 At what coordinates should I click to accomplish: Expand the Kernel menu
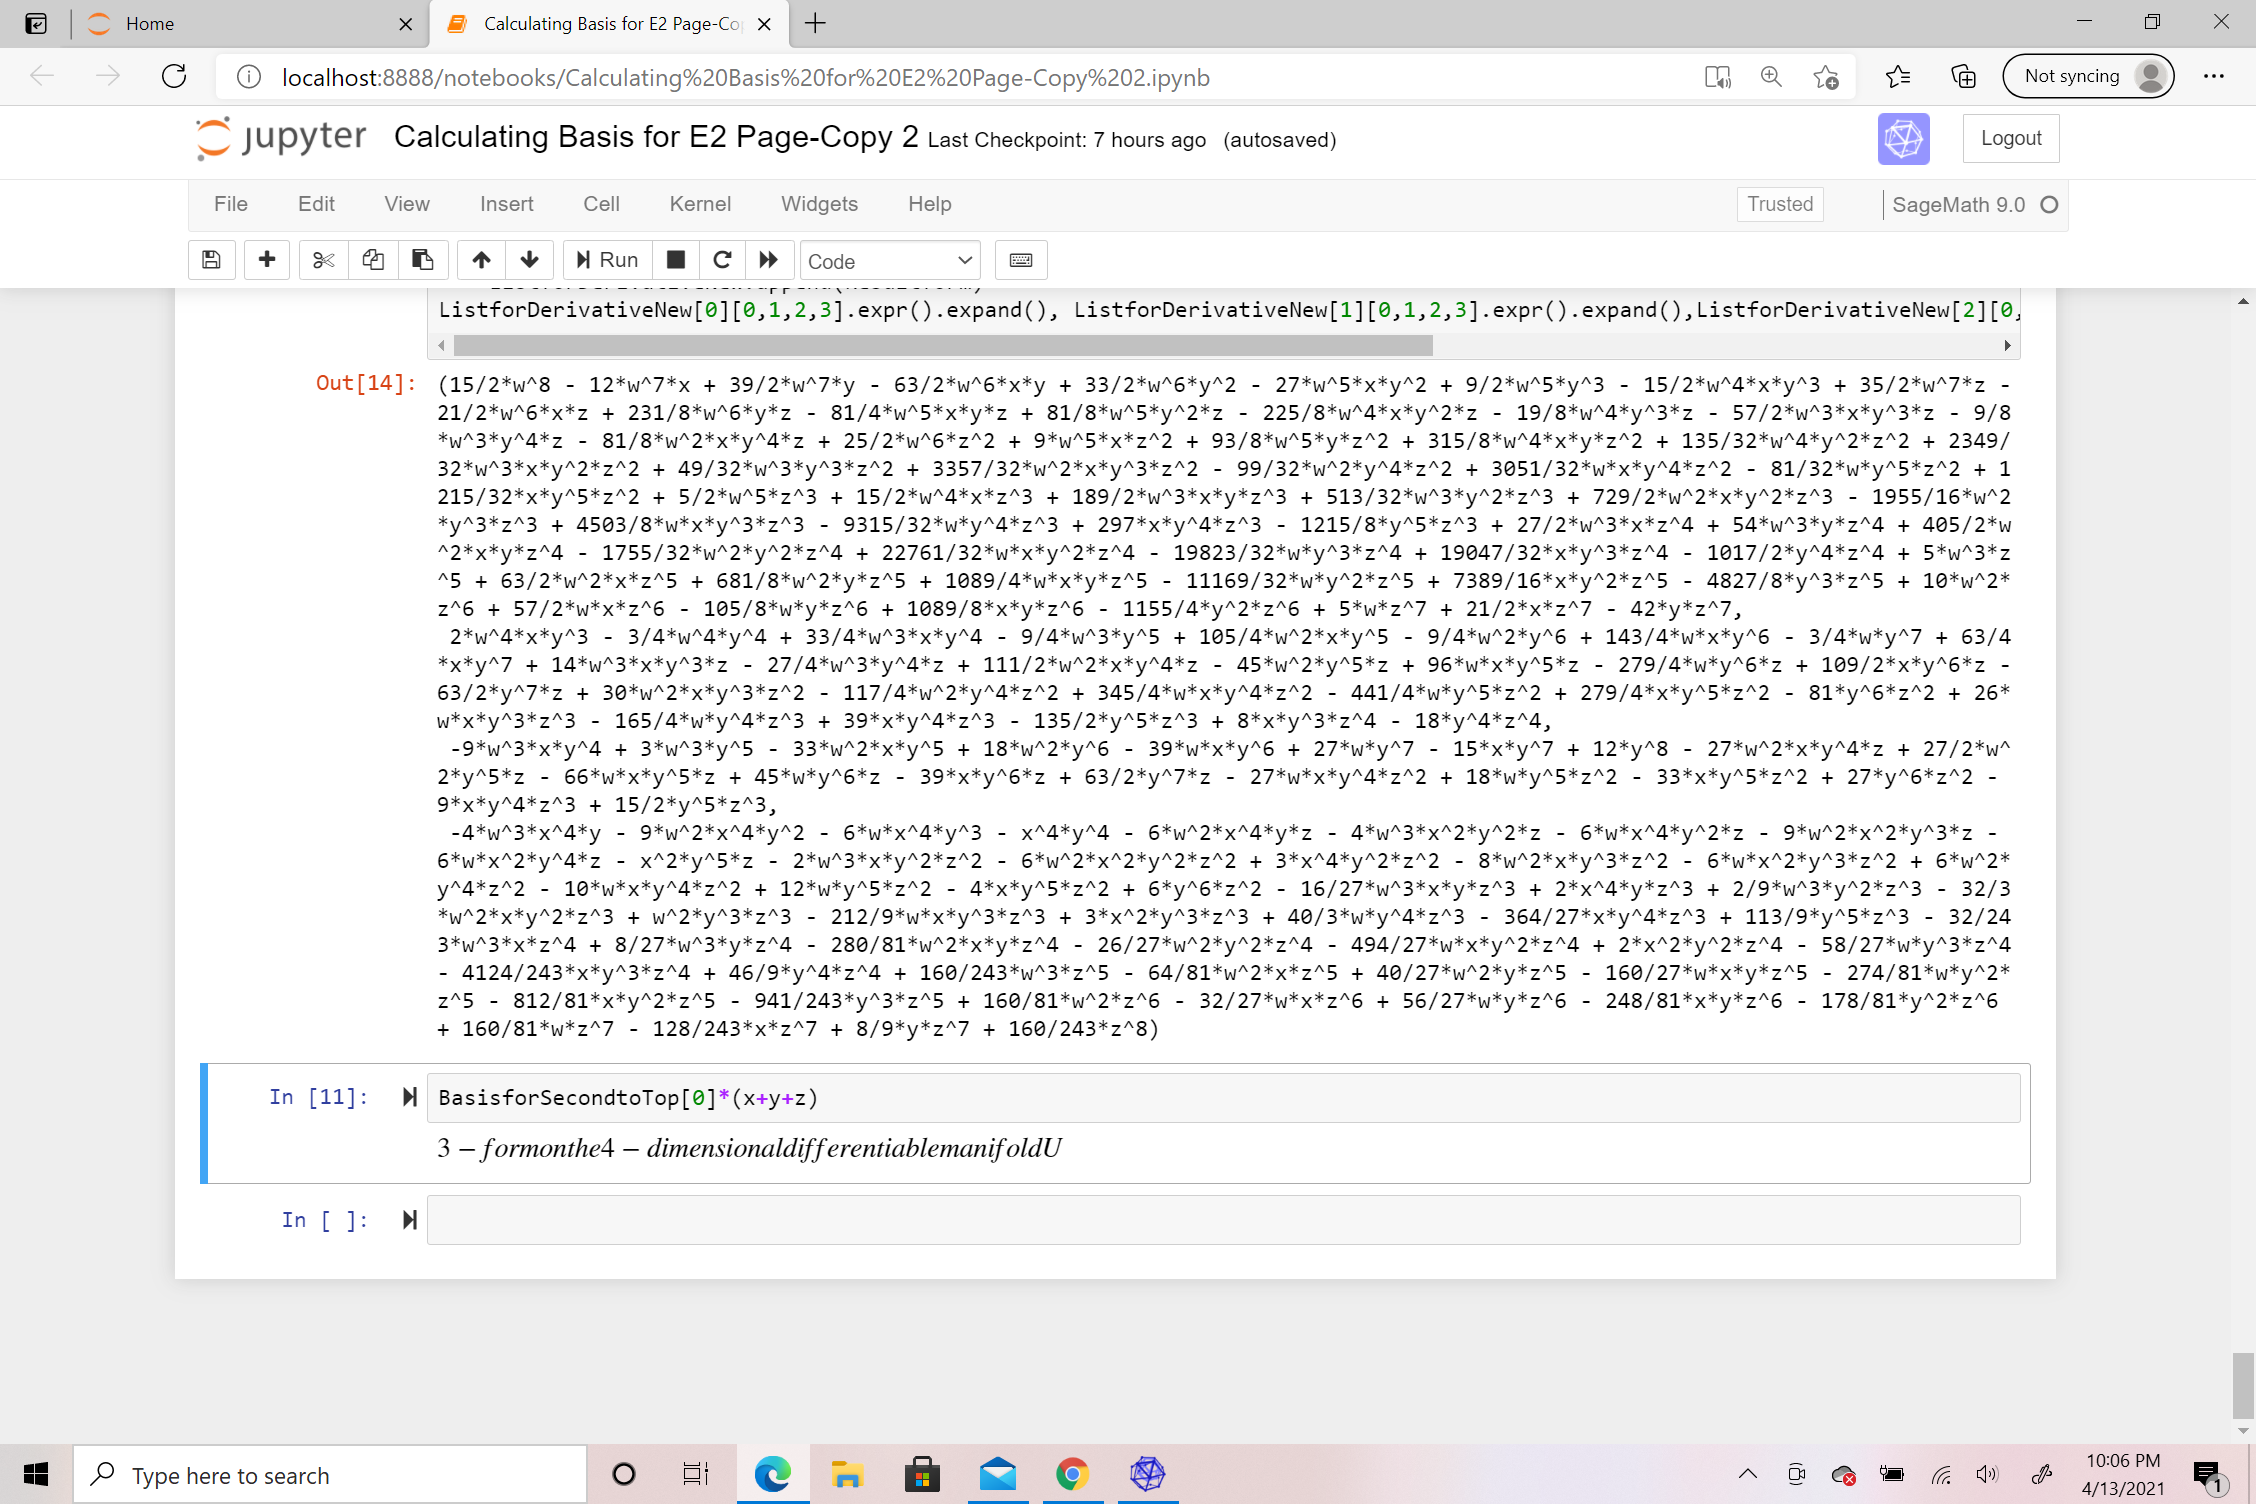699,204
